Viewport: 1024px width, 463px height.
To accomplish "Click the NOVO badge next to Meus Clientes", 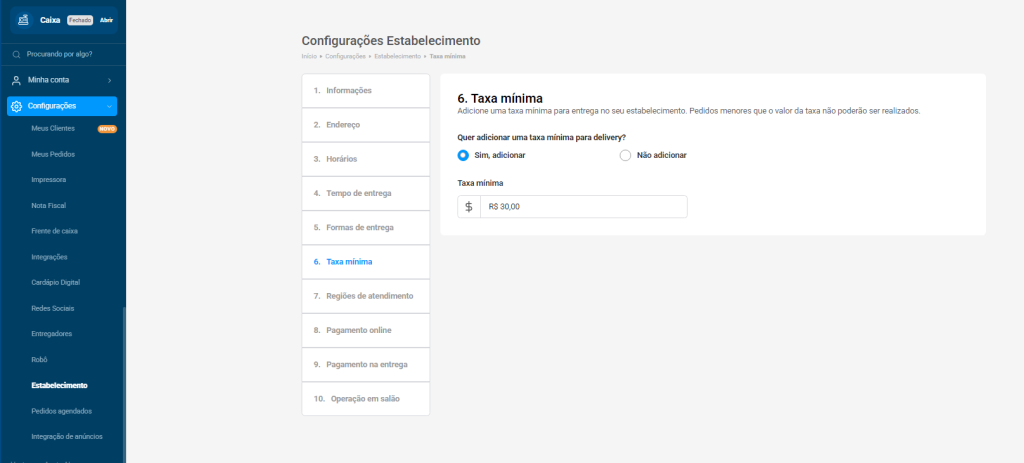I will pos(107,129).
